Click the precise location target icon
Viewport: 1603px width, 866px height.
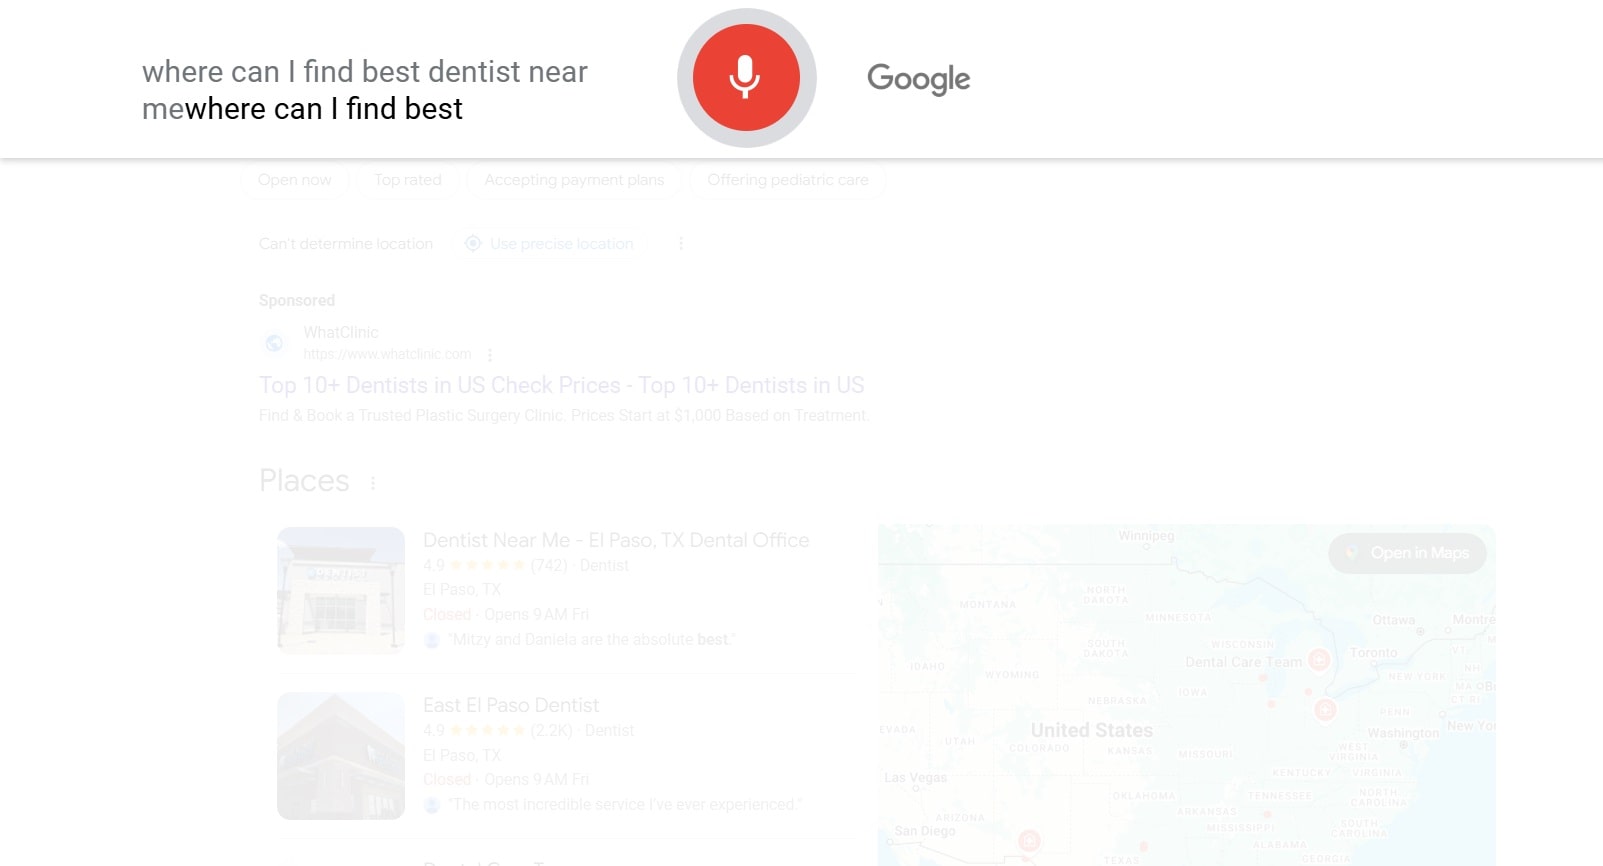pos(473,243)
